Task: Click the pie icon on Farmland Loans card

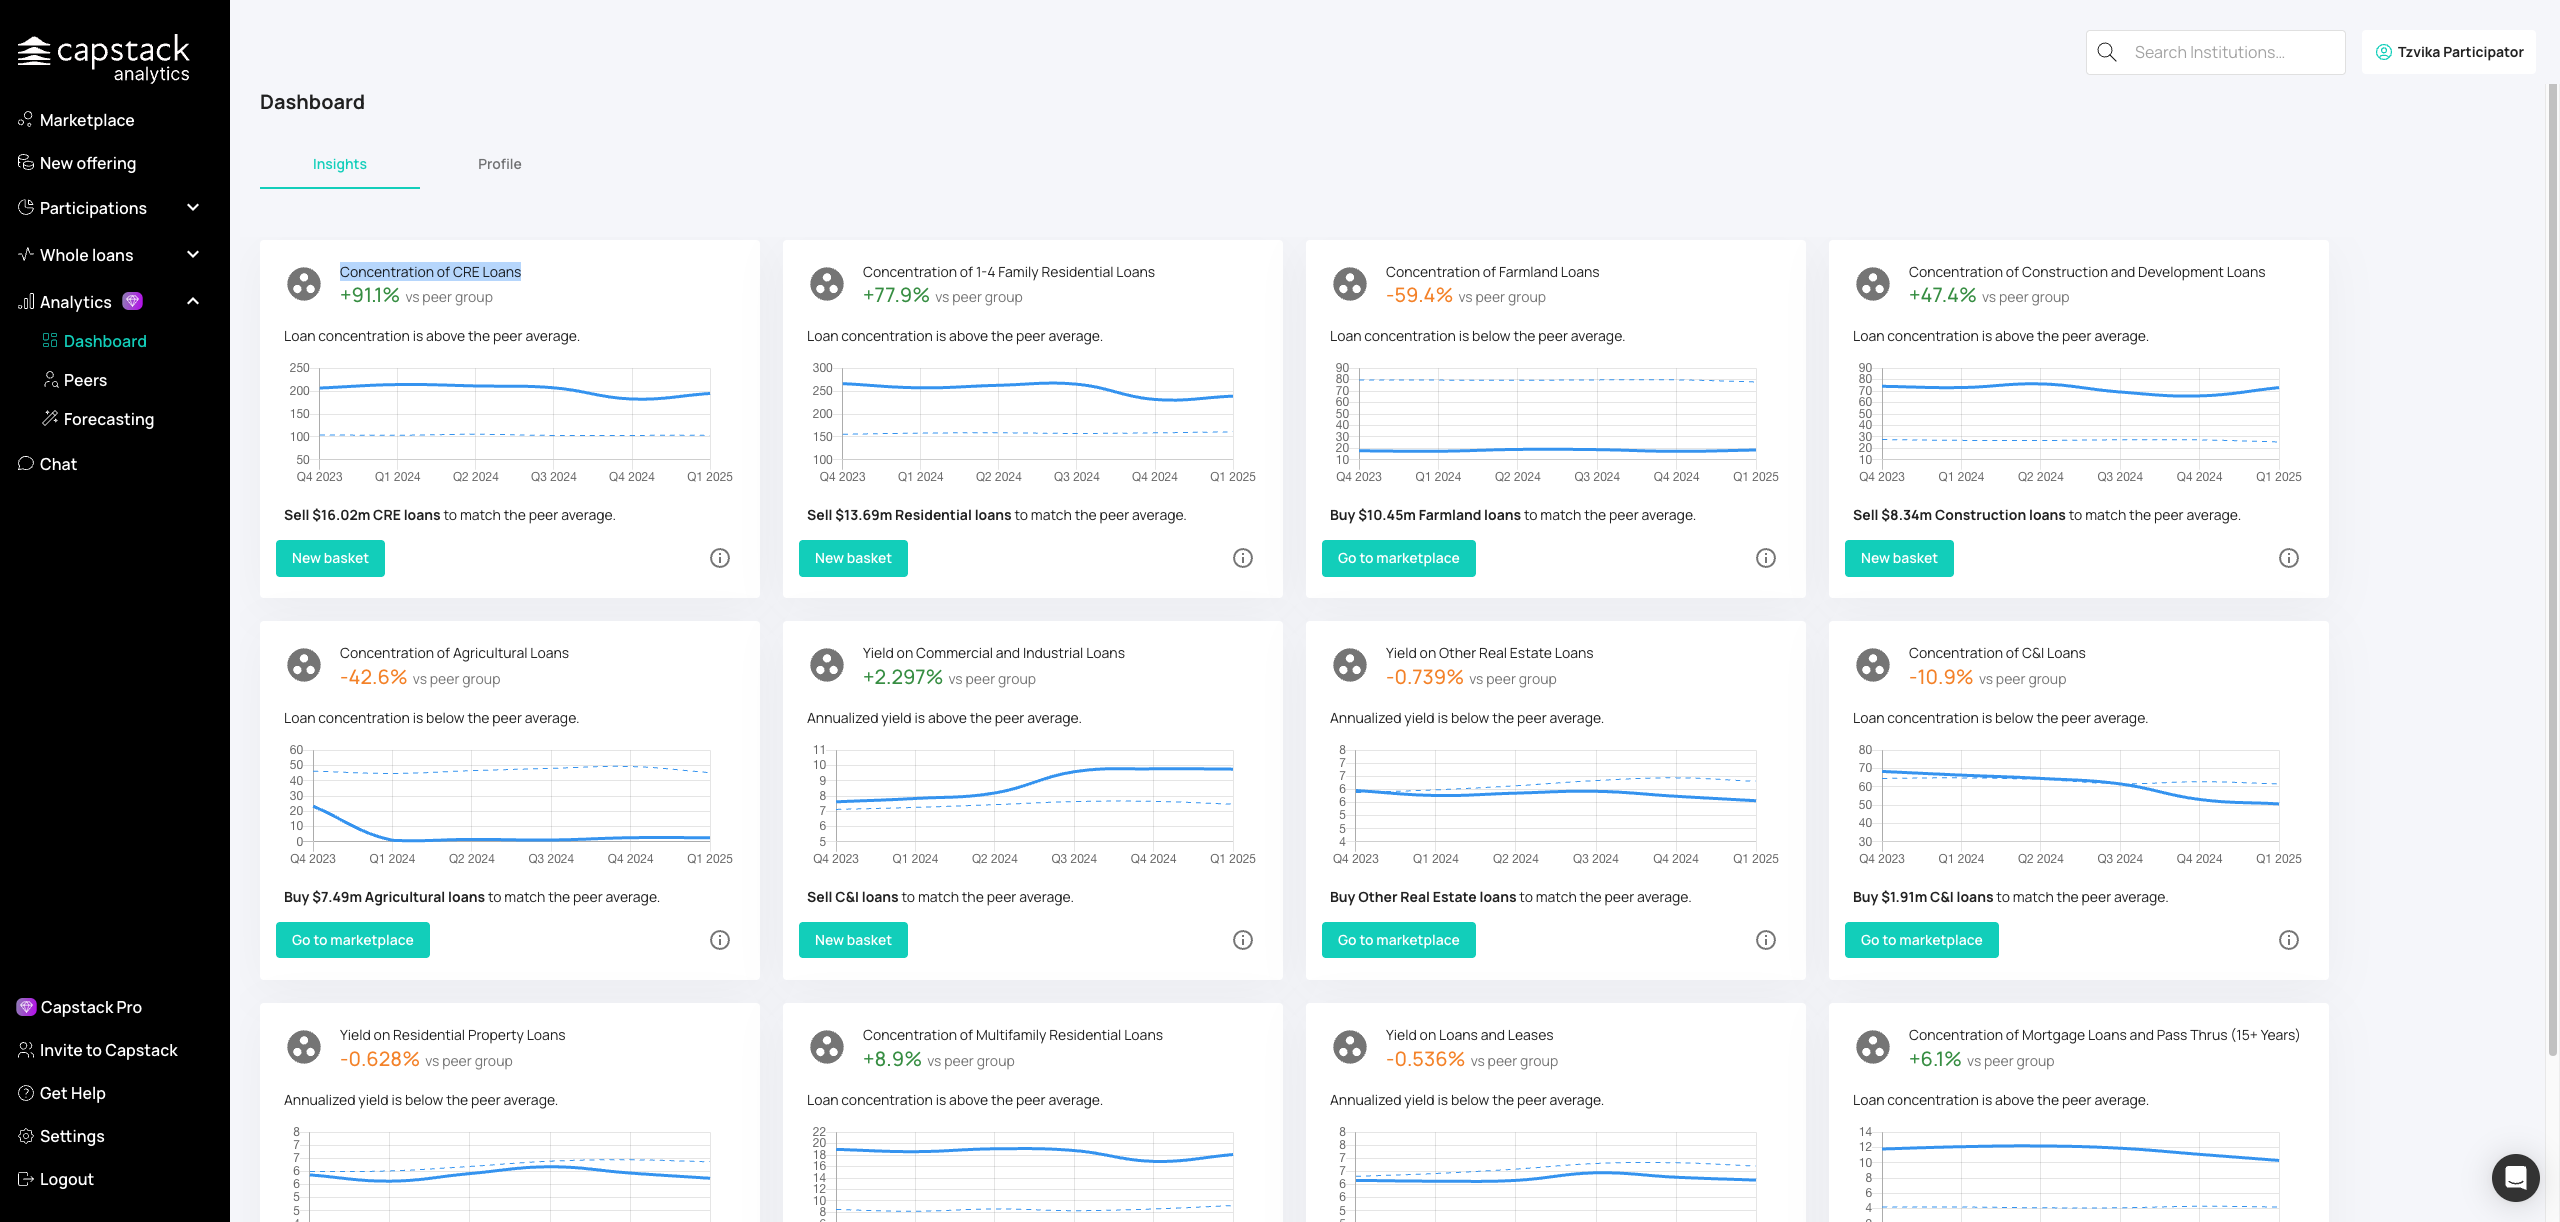Action: 1350,284
